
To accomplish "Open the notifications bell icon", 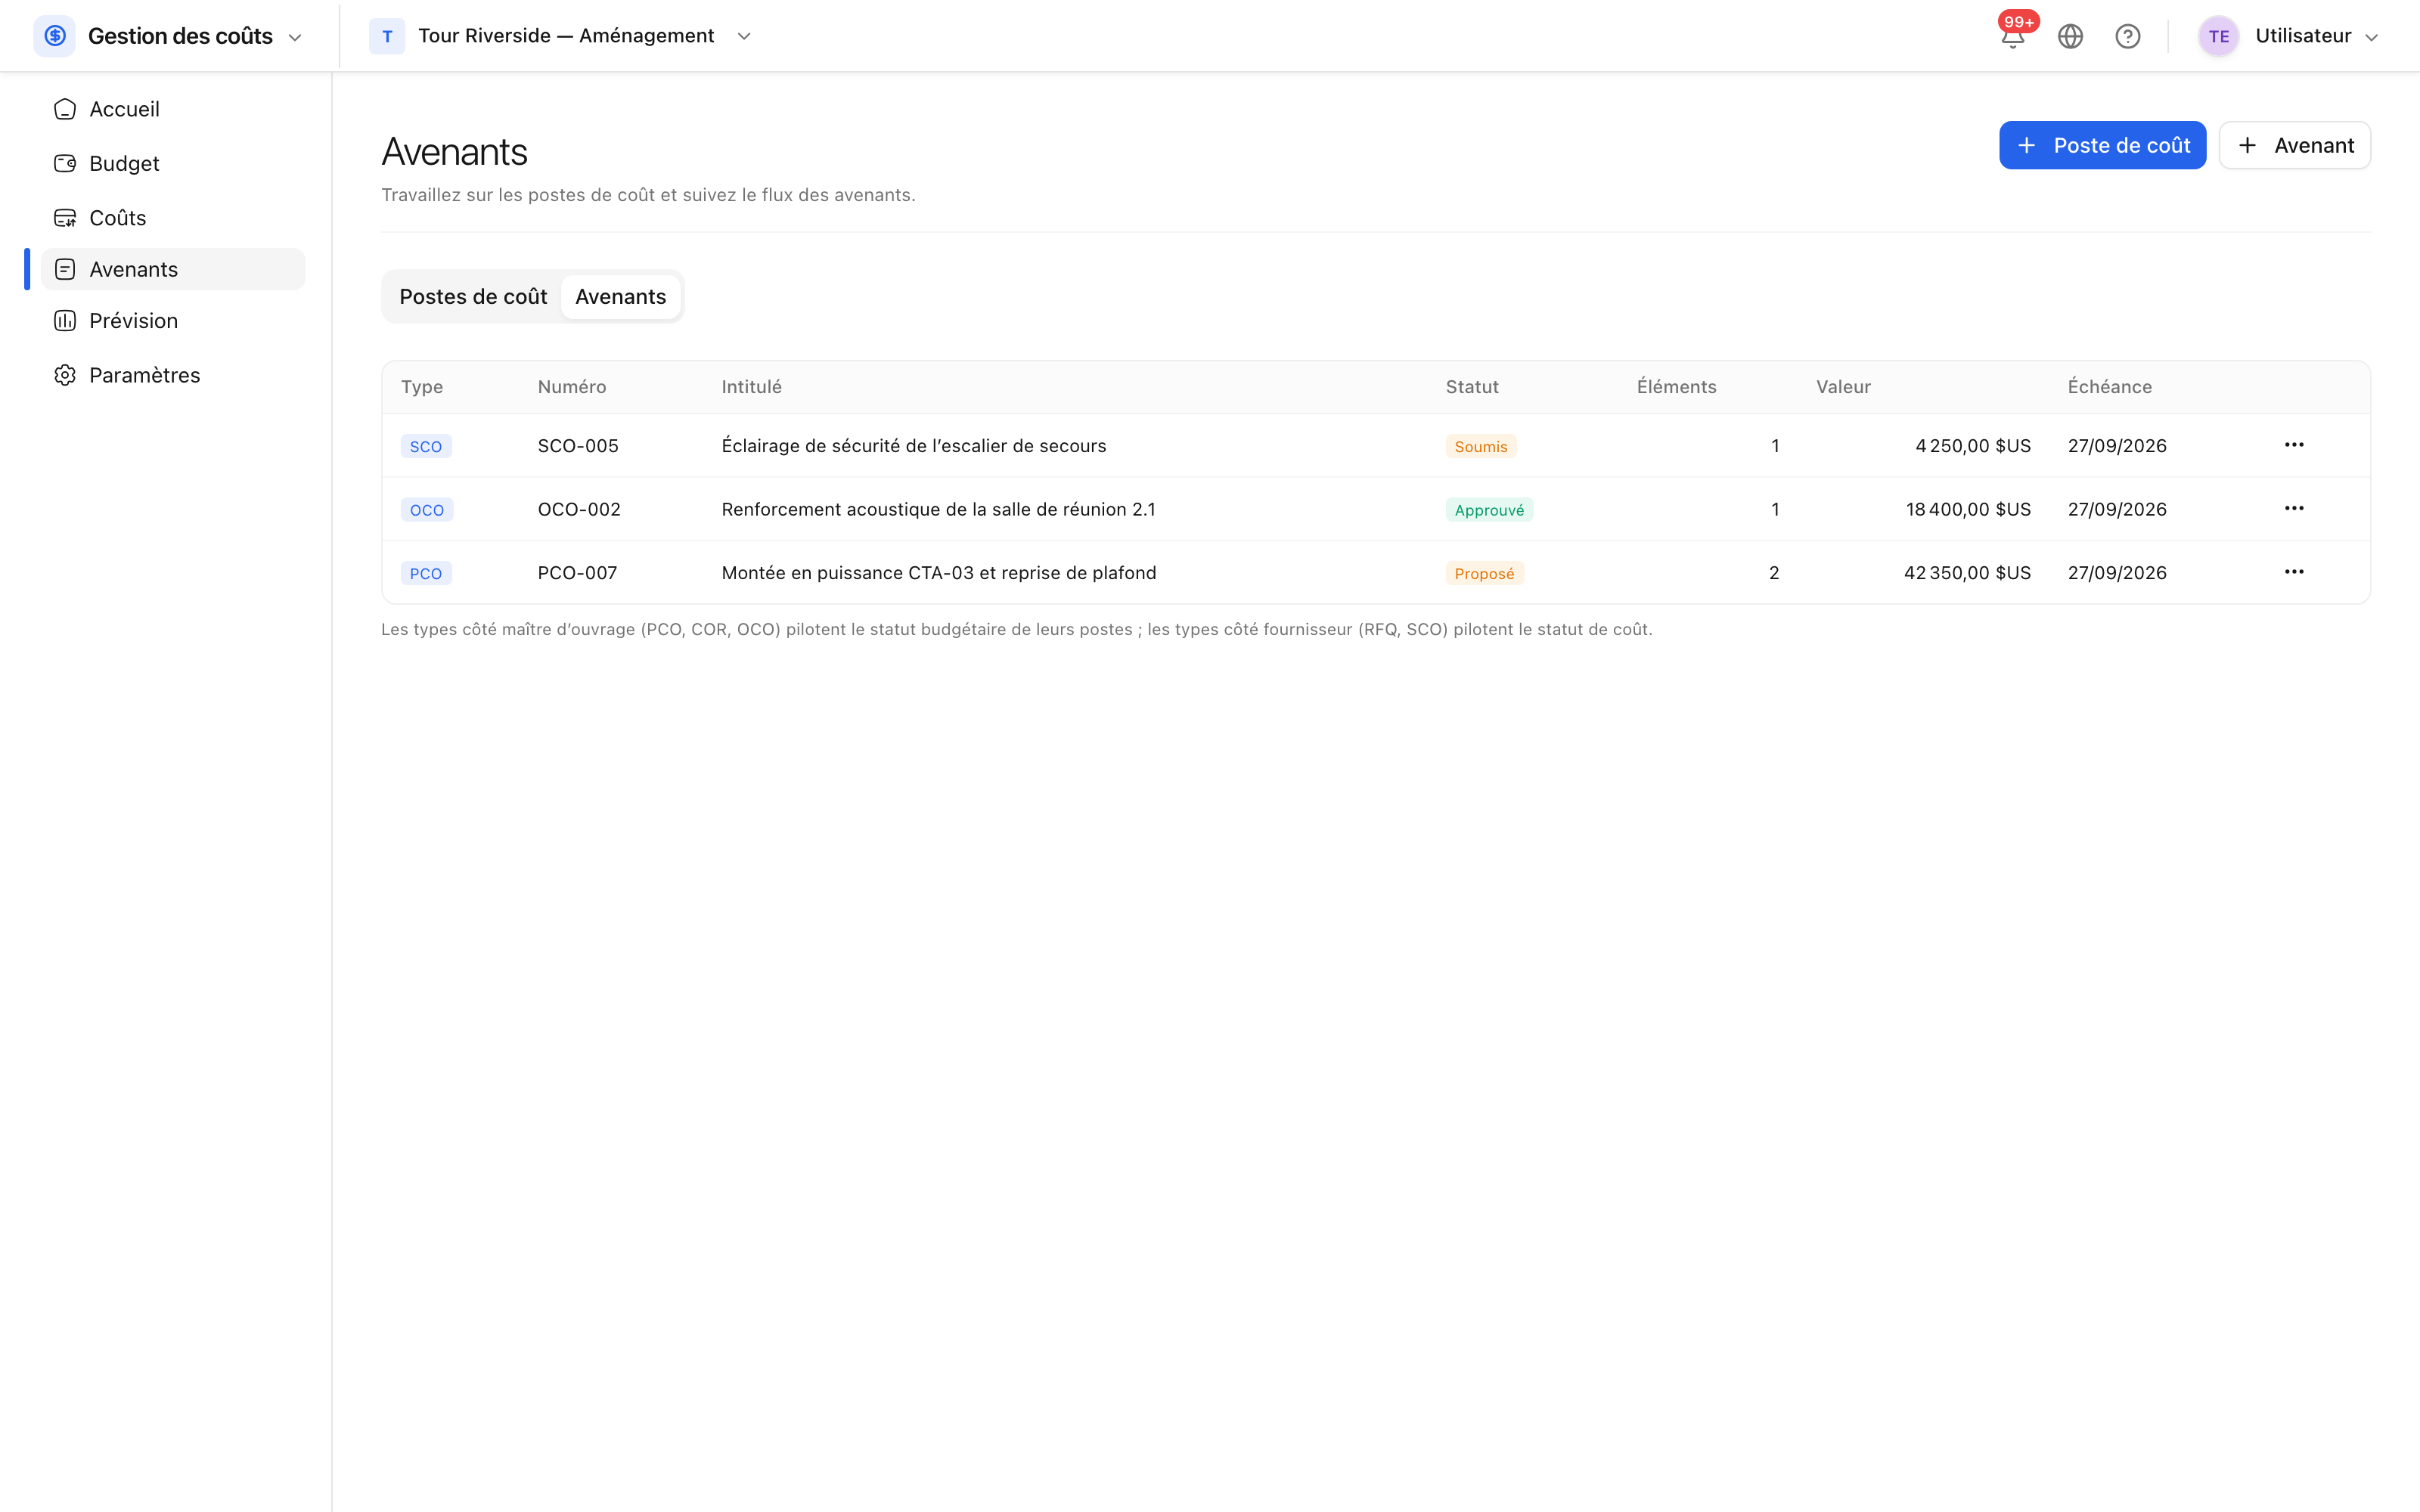I will pyautogui.click(x=2012, y=37).
